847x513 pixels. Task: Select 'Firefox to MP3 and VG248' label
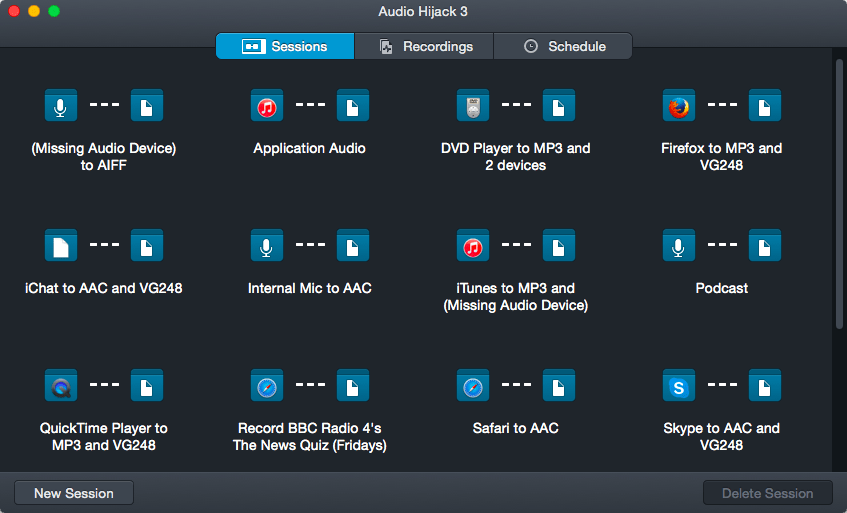coord(722,157)
